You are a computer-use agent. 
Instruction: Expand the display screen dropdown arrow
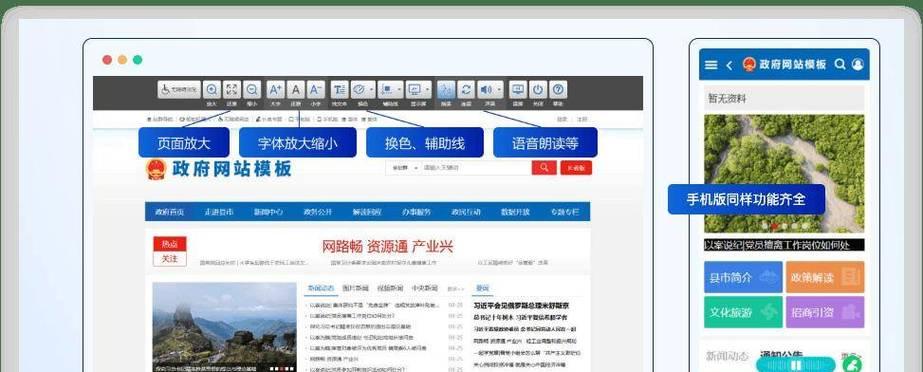pyautogui.click(x=427, y=89)
